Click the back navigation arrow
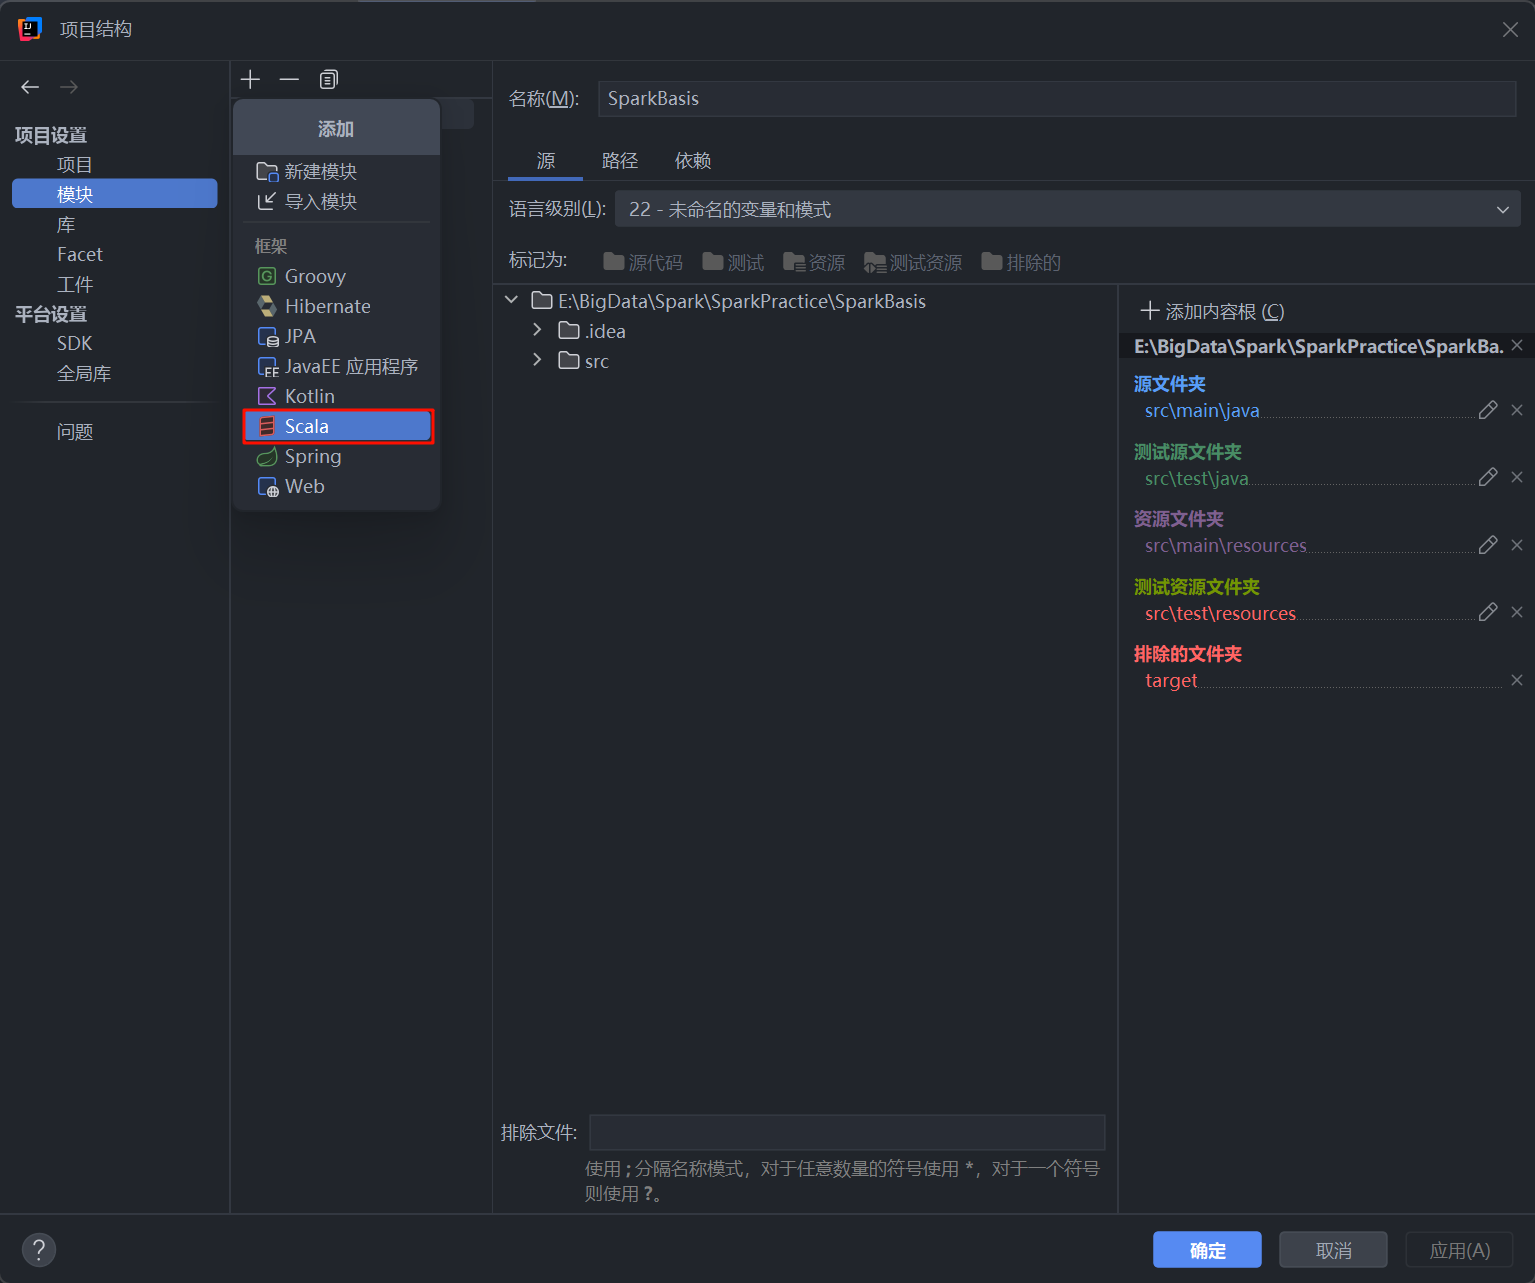Screen dimensions: 1535x1283 30,87
